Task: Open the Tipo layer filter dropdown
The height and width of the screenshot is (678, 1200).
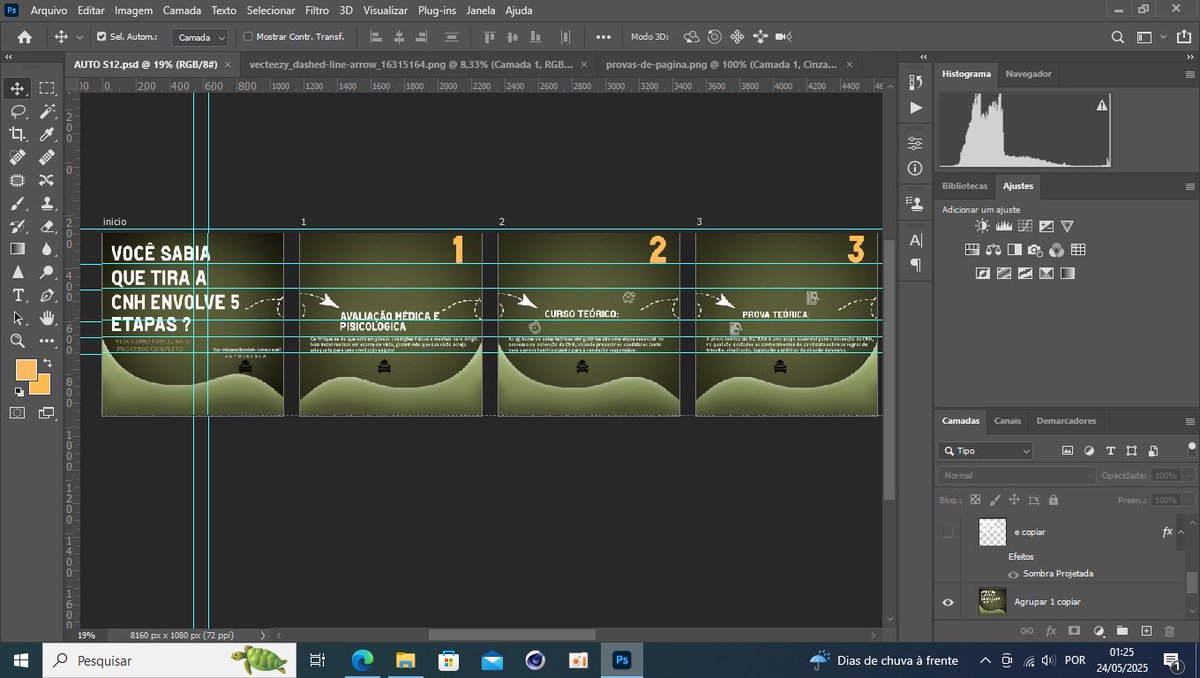Action: (986, 451)
